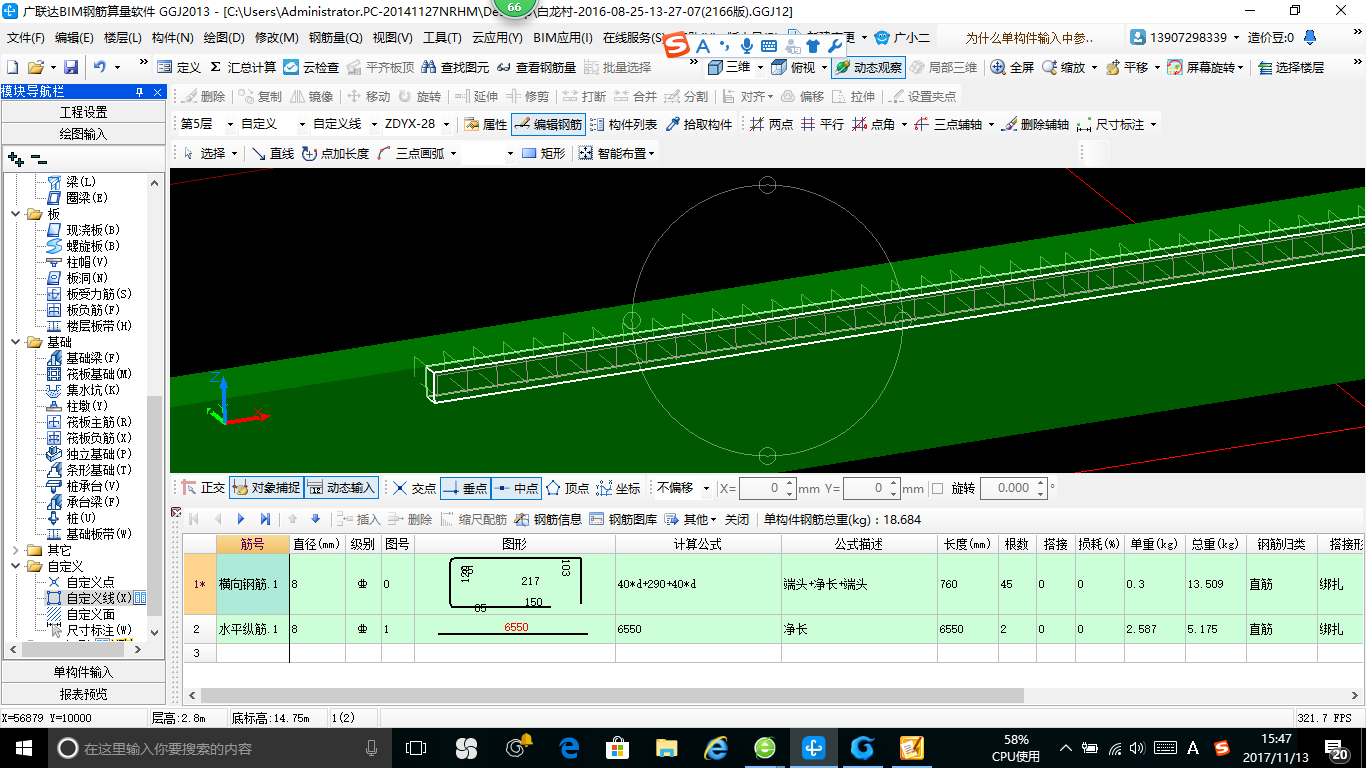Toggle 中点 midpoint snap
The height and width of the screenshot is (768, 1366).
516,488
